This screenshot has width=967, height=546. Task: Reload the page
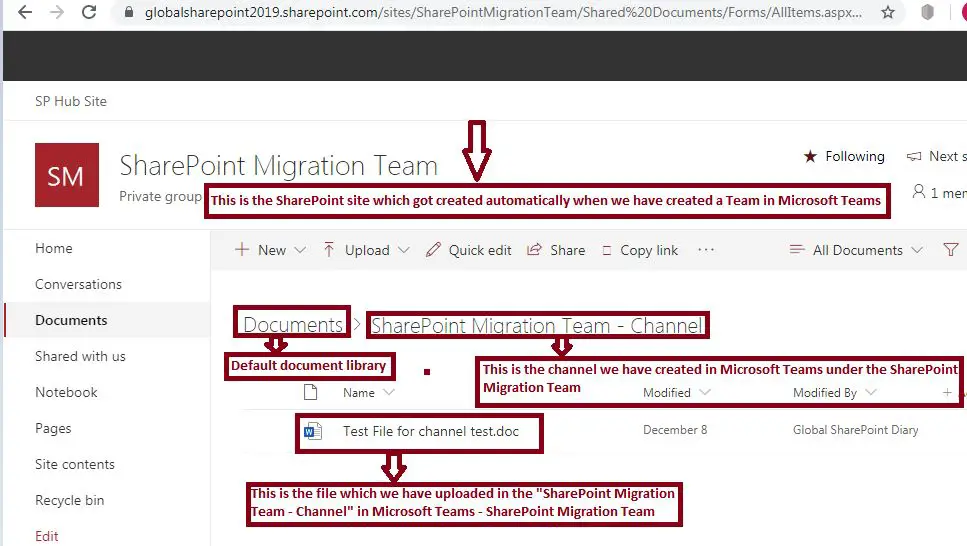[x=89, y=12]
